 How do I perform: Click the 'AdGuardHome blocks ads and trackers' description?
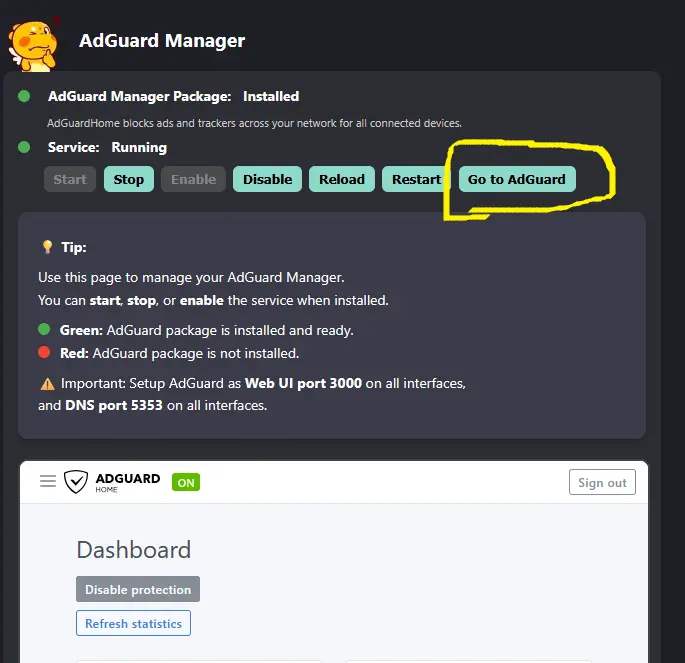(x=254, y=123)
